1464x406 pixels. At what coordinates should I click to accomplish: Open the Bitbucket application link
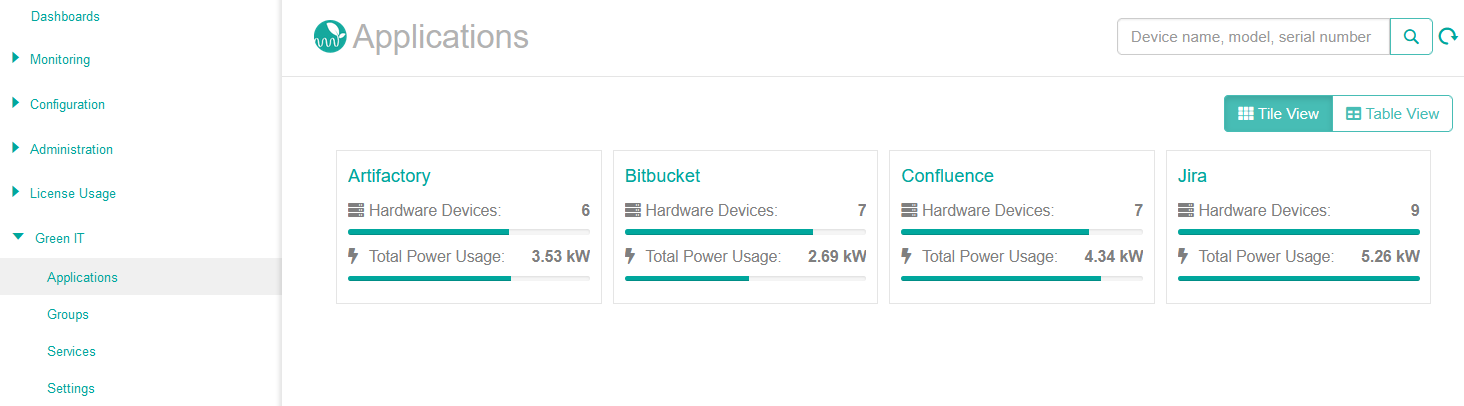[x=662, y=176]
